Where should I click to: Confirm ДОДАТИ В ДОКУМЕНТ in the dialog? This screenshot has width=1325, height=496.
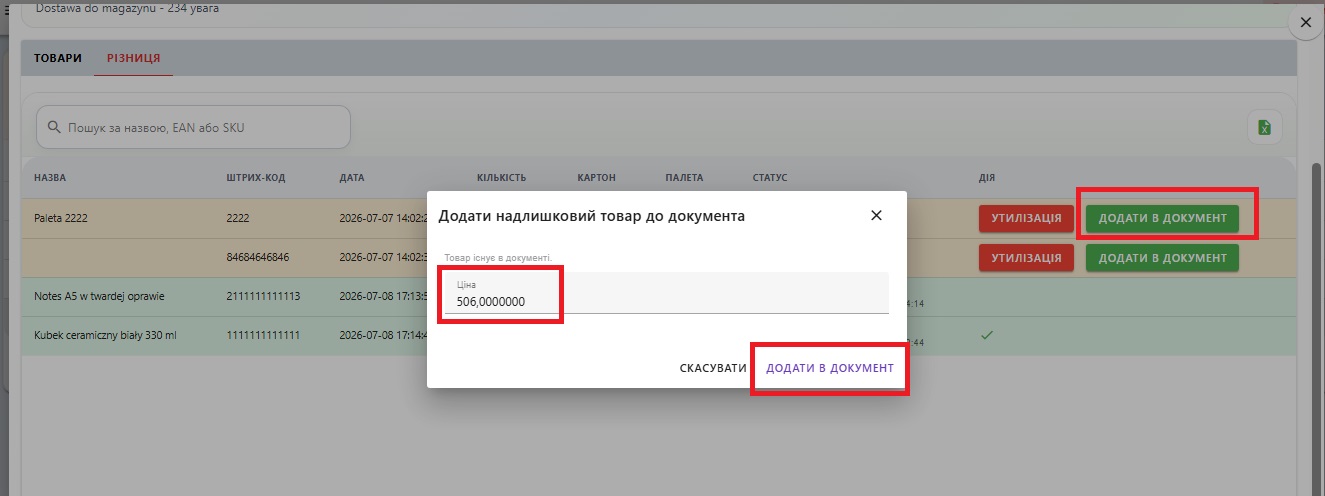coord(830,368)
